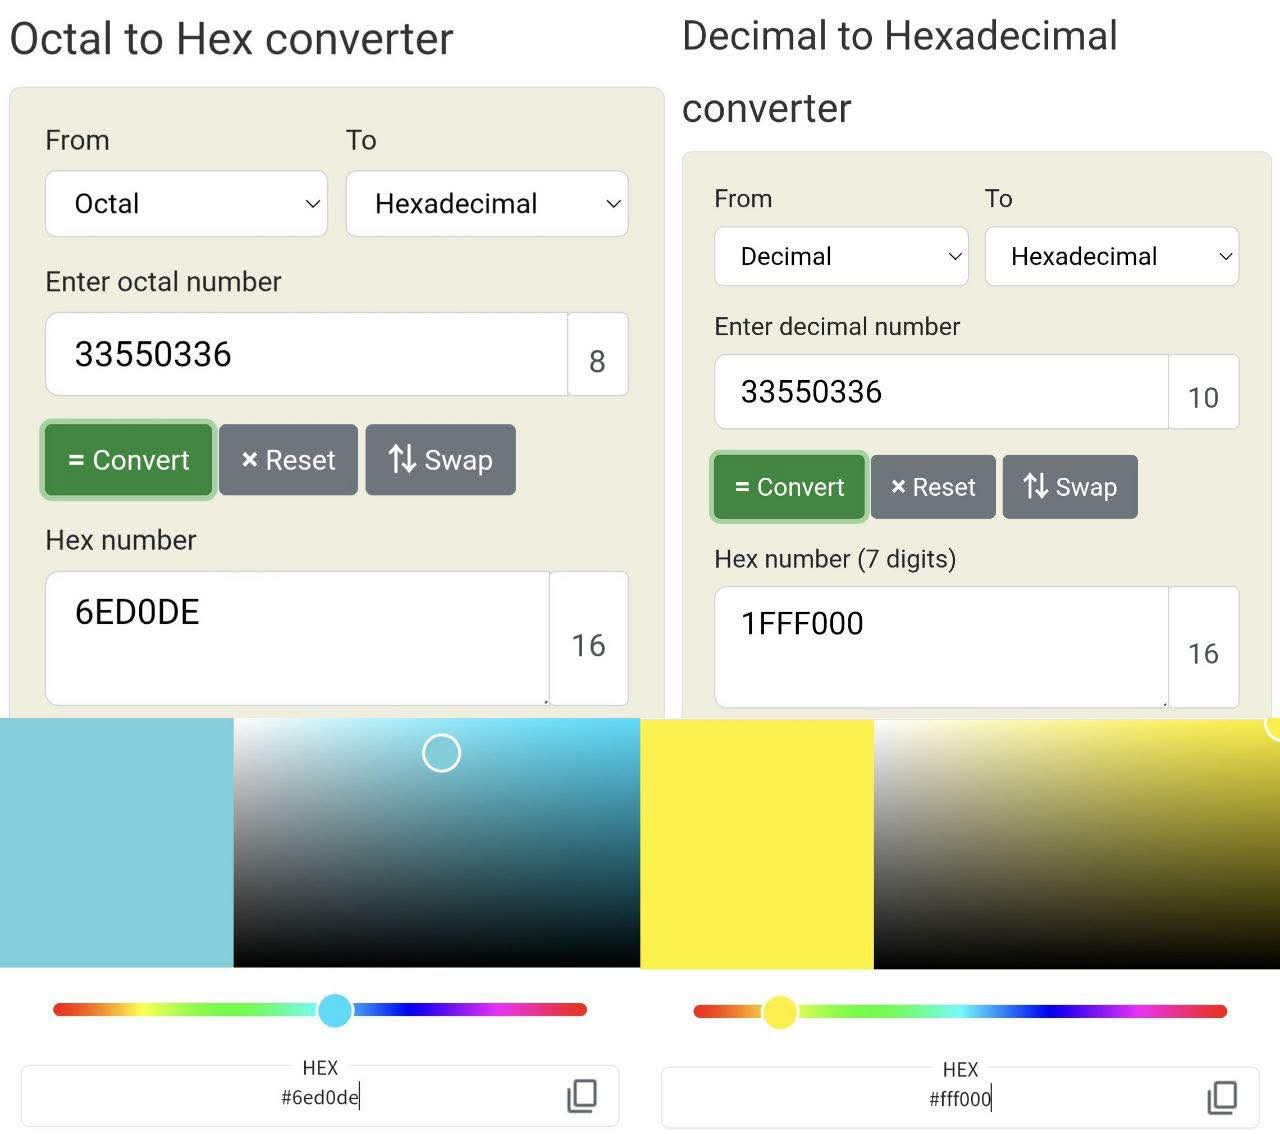Screen dimensions: 1280x1134
Task: Click Swap in Octal to Hex converter
Action: (440, 460)
